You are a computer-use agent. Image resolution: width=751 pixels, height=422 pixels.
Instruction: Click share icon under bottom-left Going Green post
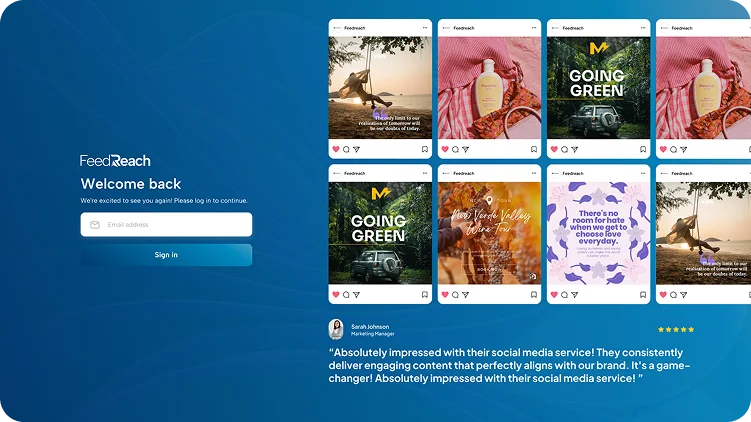point(356,295)
